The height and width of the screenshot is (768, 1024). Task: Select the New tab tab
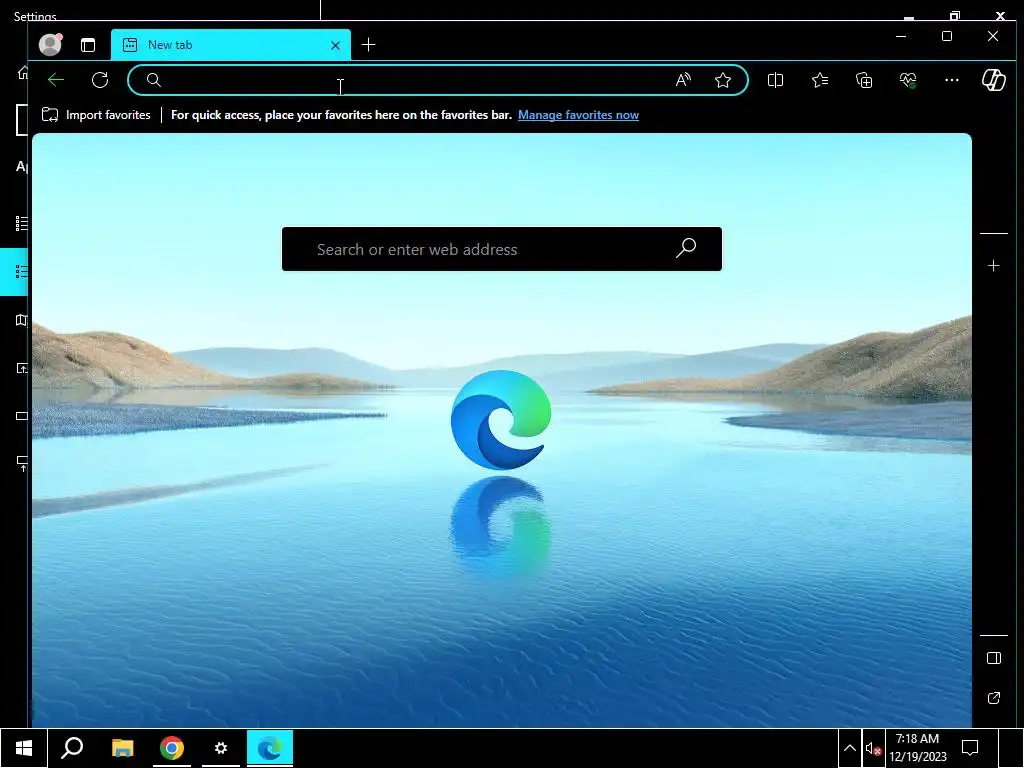click(x=231, y=44)
